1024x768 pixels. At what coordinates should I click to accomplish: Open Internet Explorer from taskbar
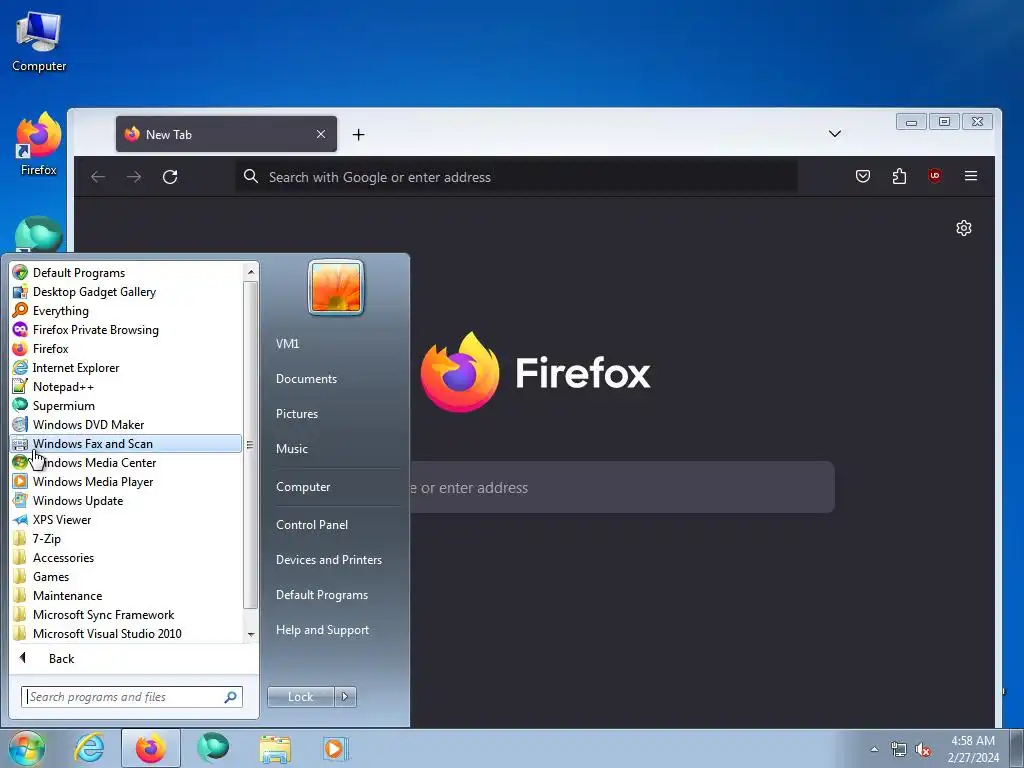tap(89, 748)
